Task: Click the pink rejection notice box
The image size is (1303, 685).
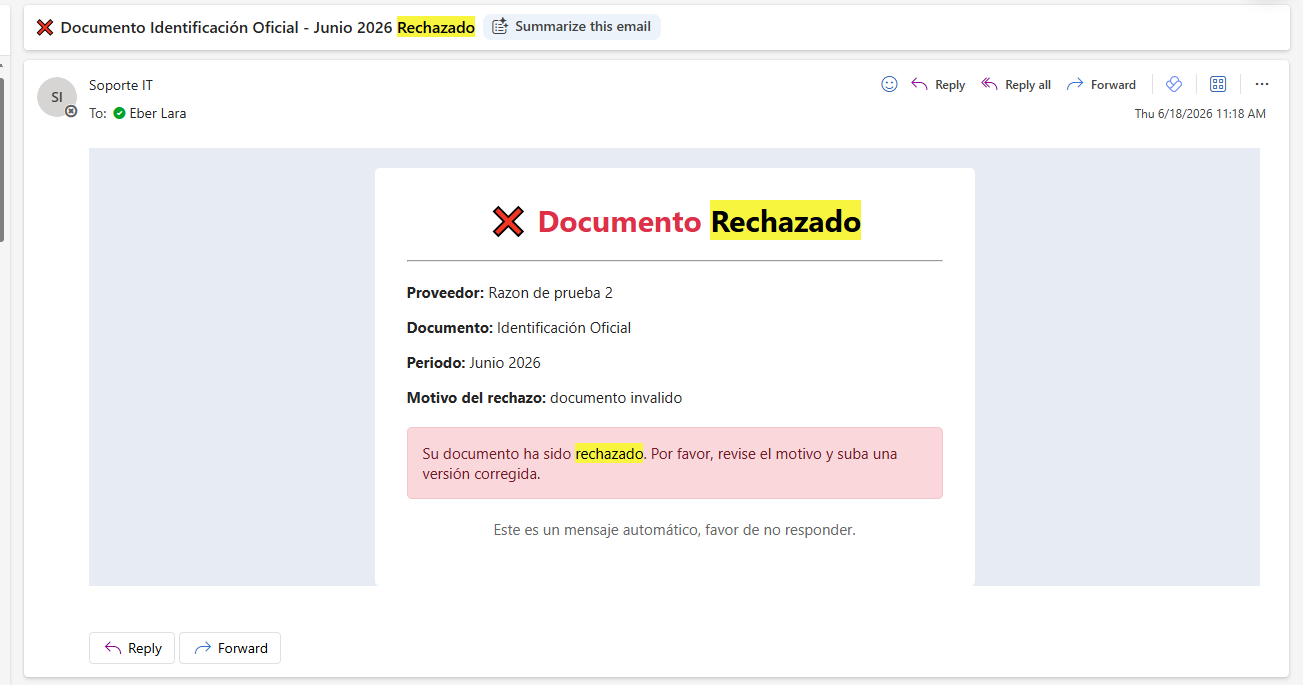Action: [x=675, y=463]
